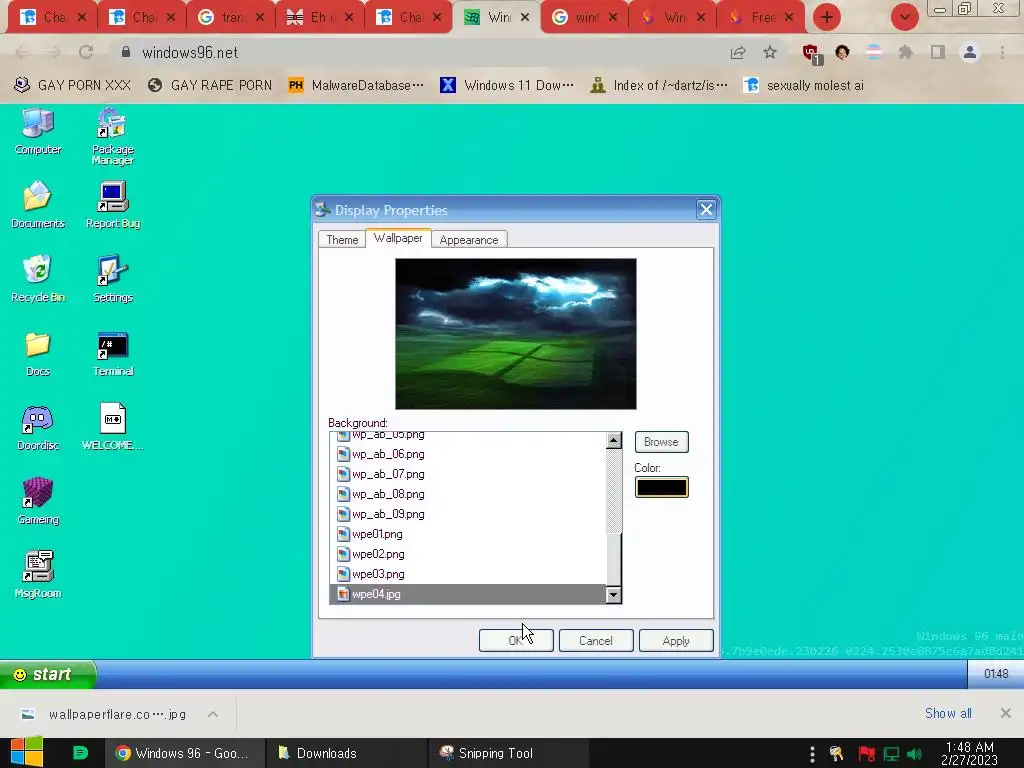Screen dimensions: 1024x768
Task: Switch to the windows96.net browser tab
Action: (x=496, y=17)
